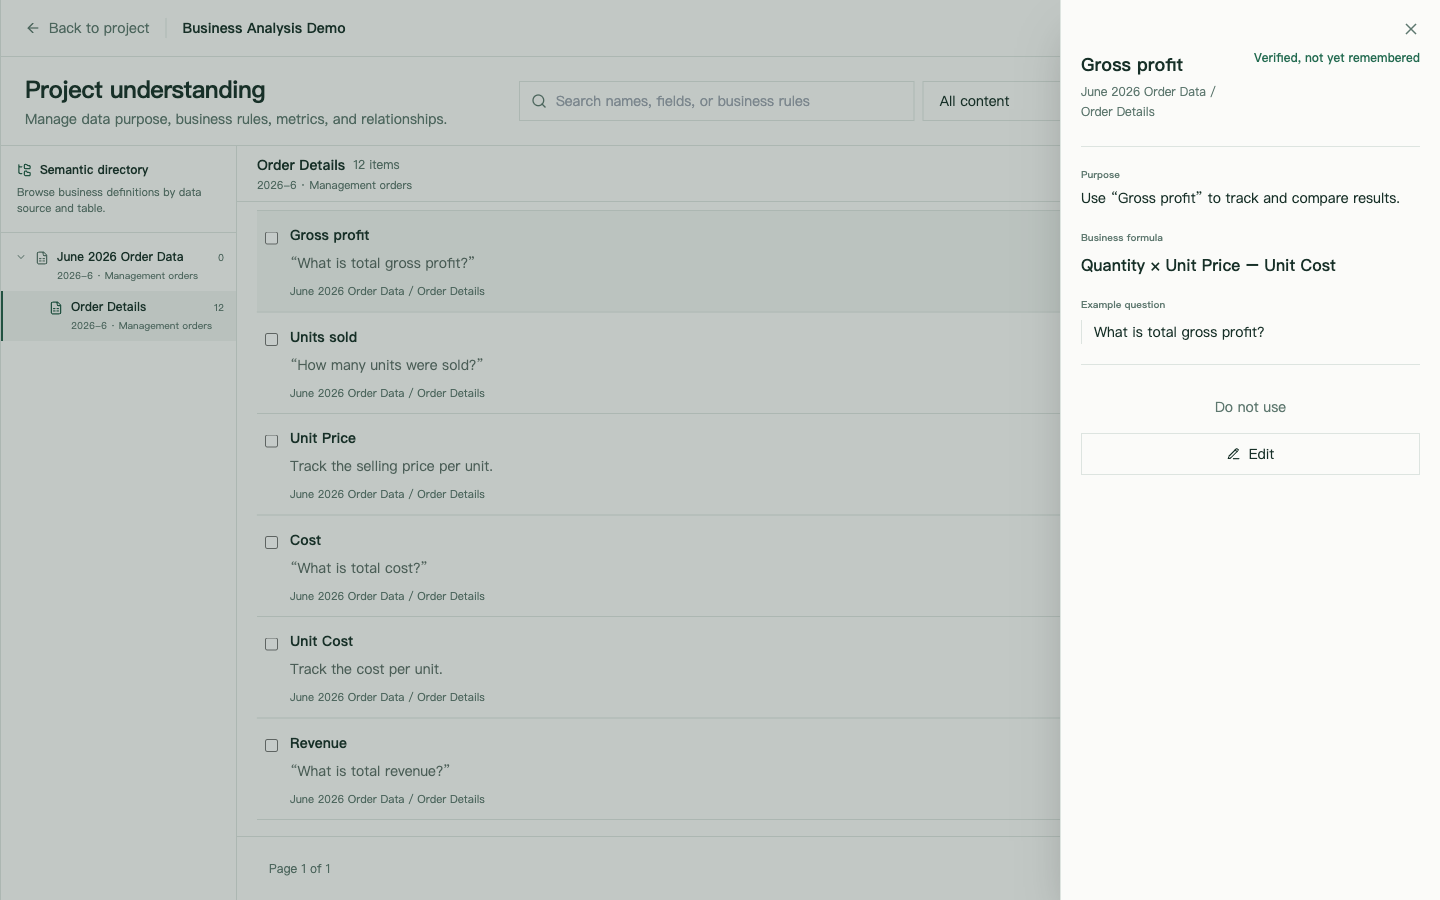Click the Tick the Unit Price checkbox

click(x=271, y=441)
